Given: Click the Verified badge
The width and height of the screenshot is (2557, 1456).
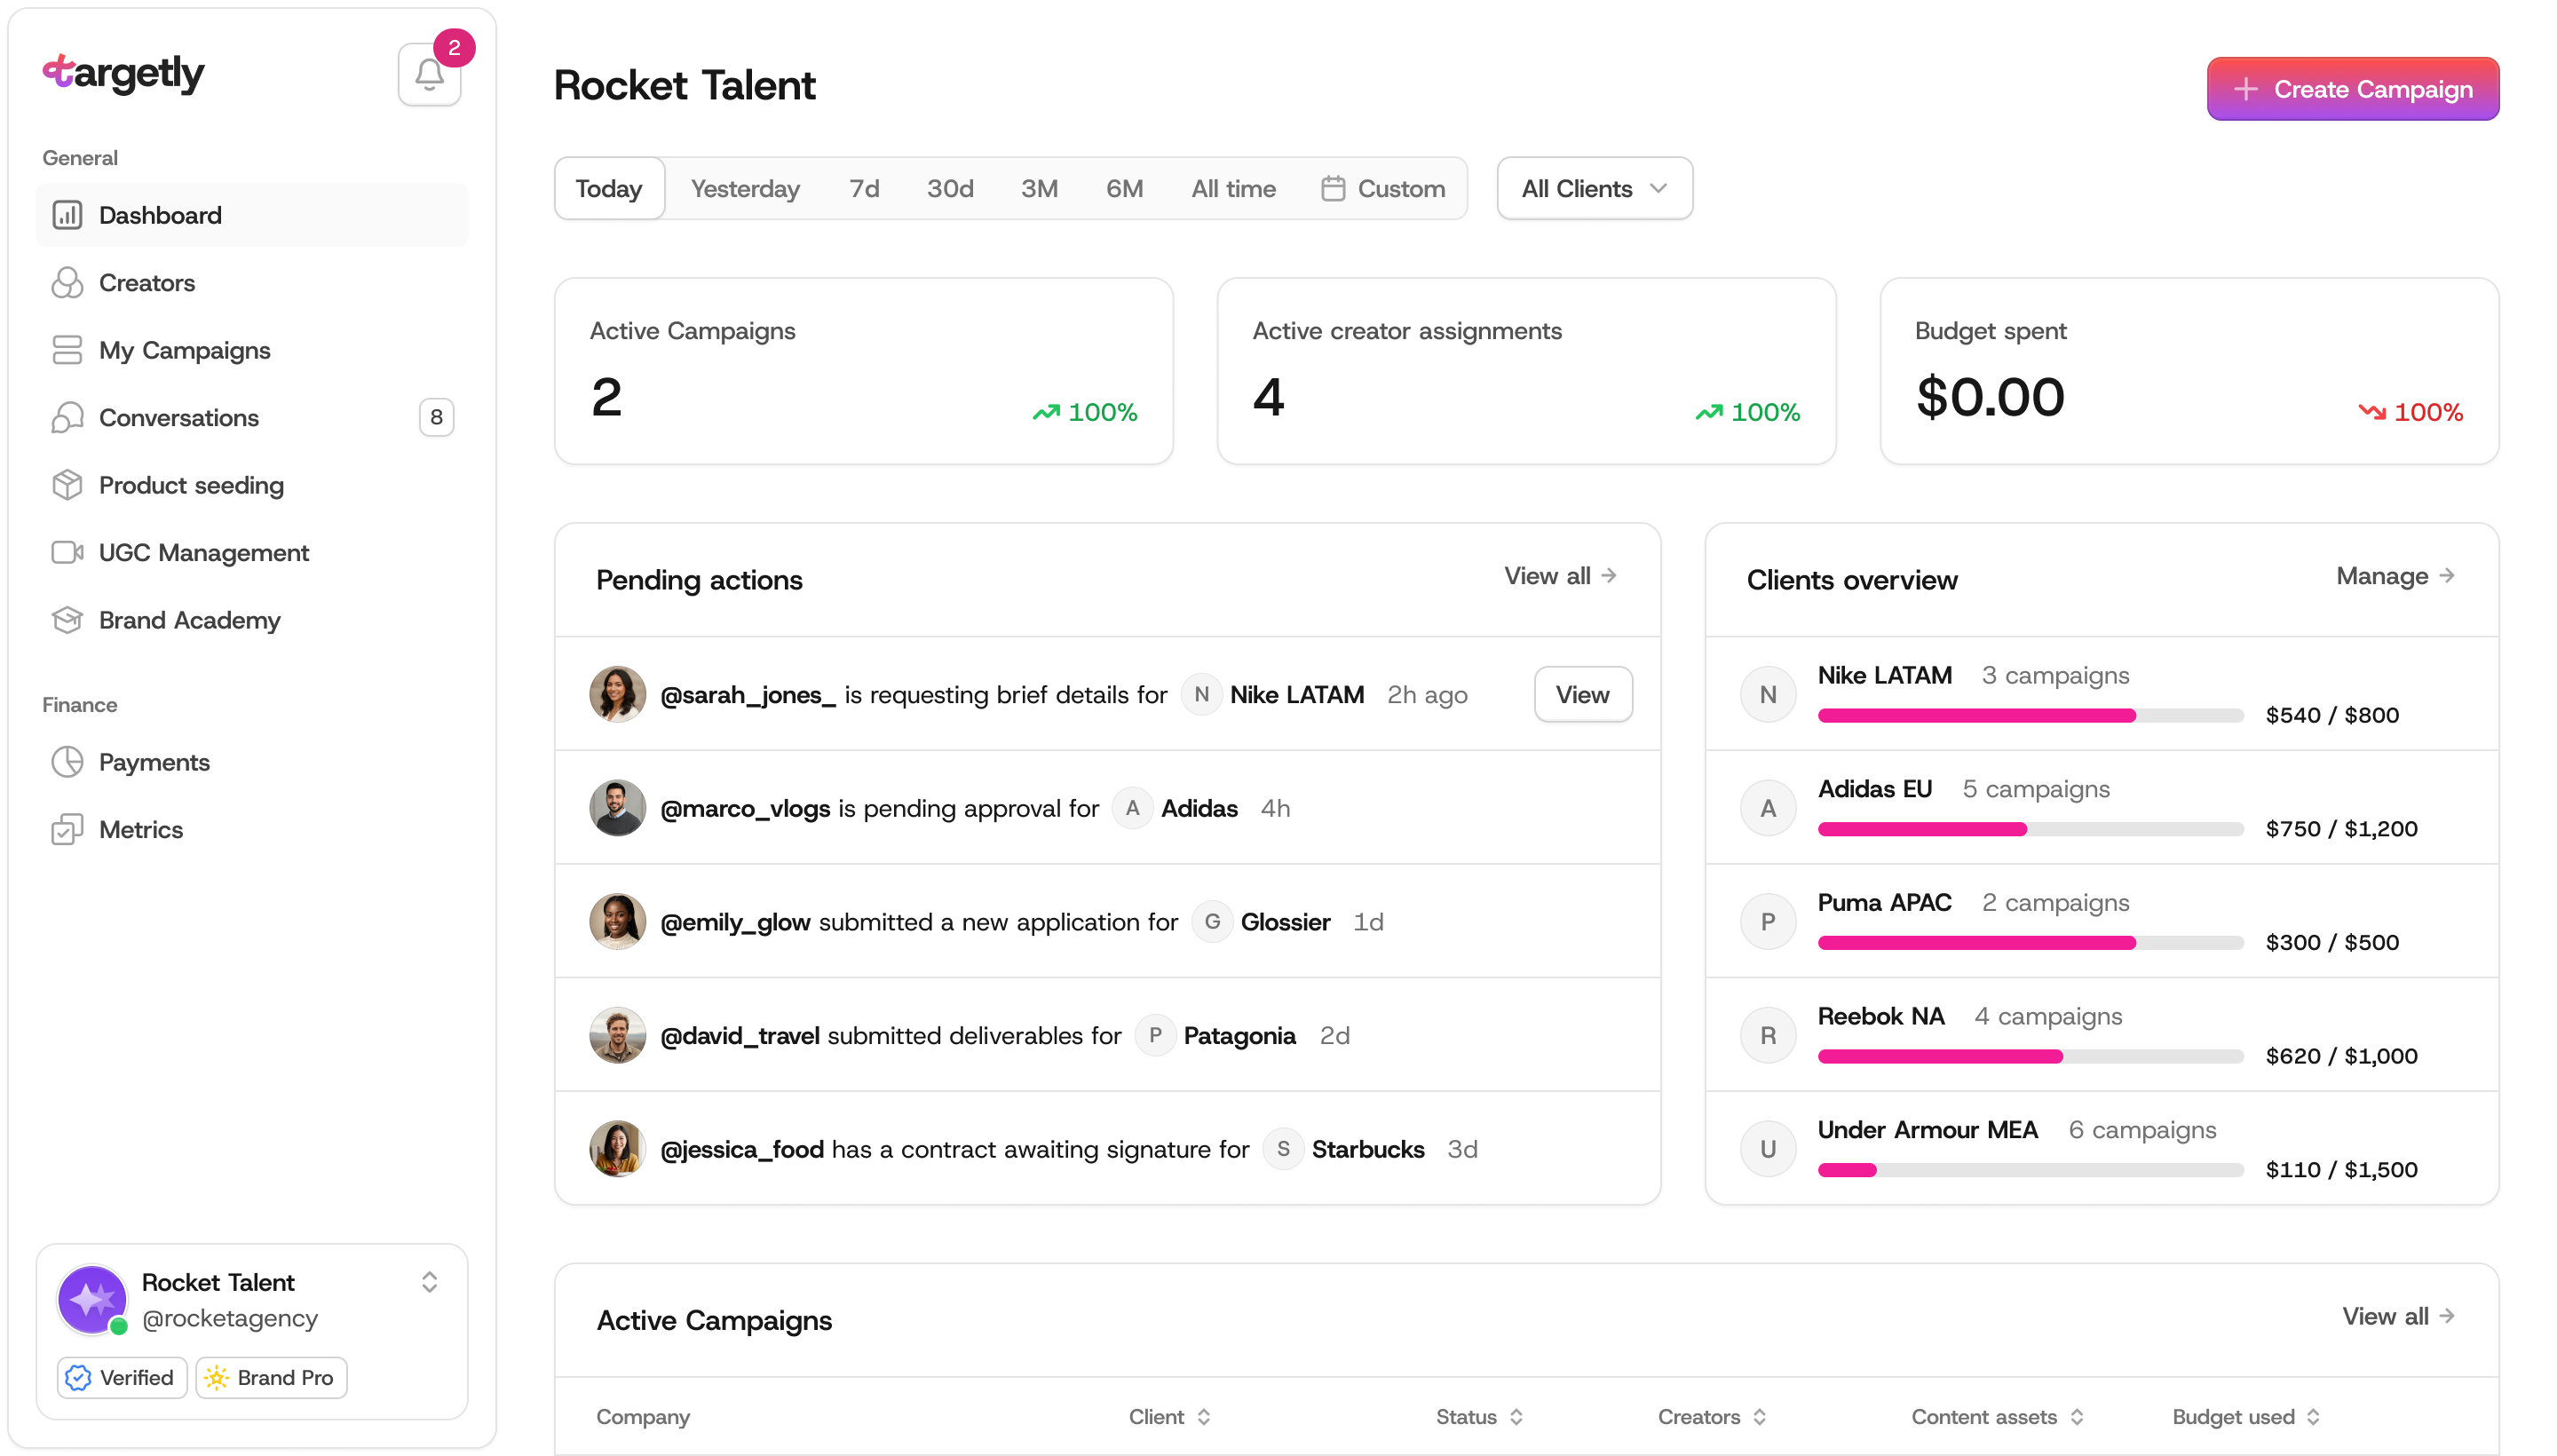Looking at the screenshot, I should pyautogui.click(x=122, y=1378).
